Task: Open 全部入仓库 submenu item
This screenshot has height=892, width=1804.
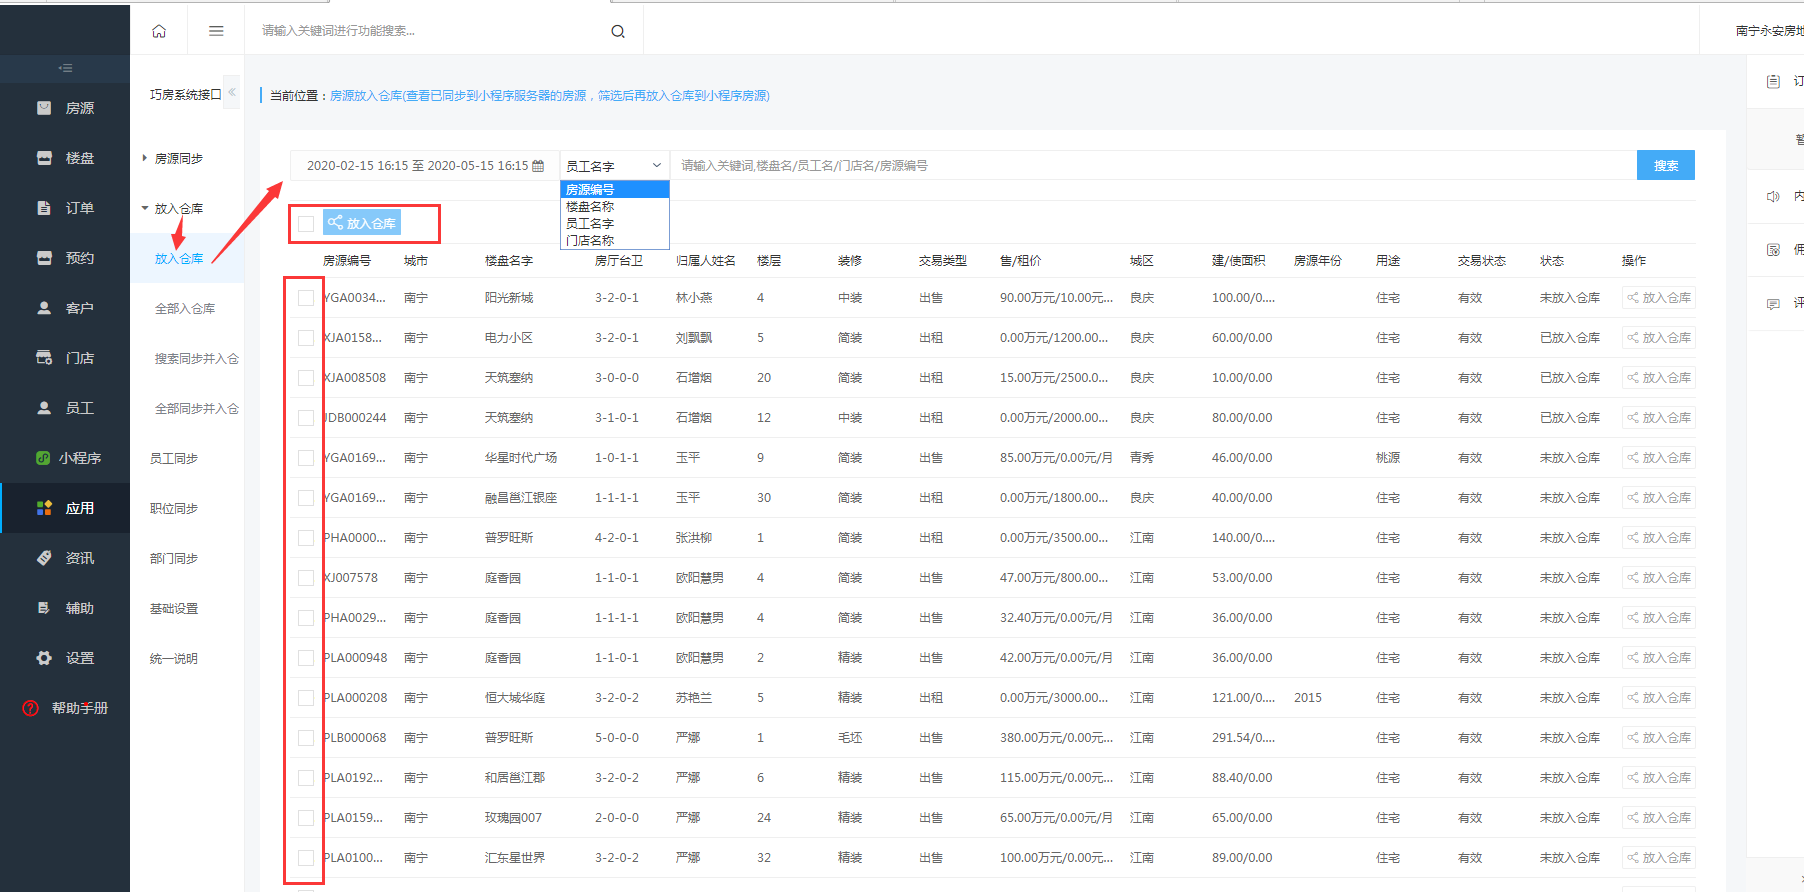Action: click(185, 308)
